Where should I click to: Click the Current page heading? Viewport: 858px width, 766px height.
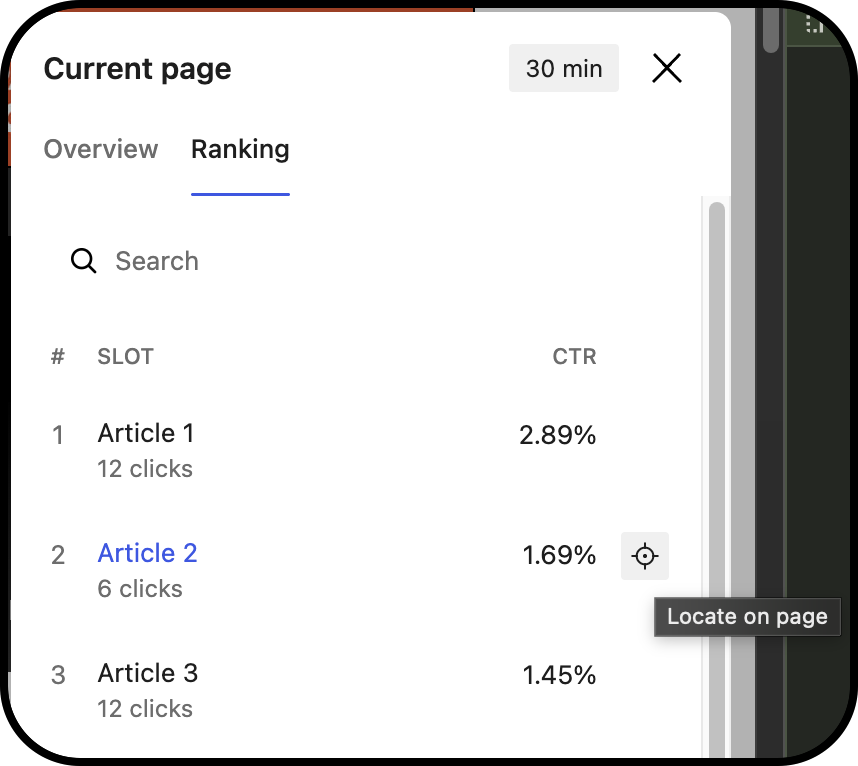[x=137, y=69]
